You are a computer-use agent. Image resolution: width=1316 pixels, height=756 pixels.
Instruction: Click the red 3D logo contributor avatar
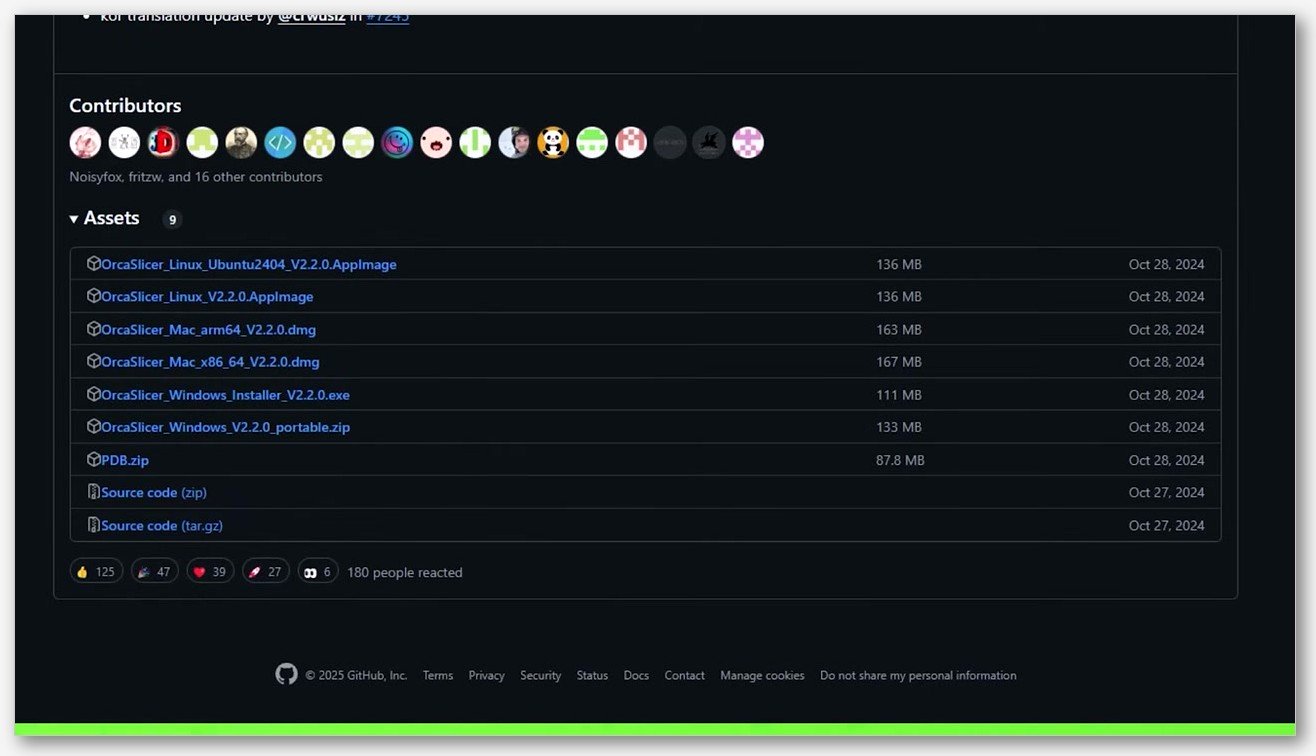coord(163,143)
